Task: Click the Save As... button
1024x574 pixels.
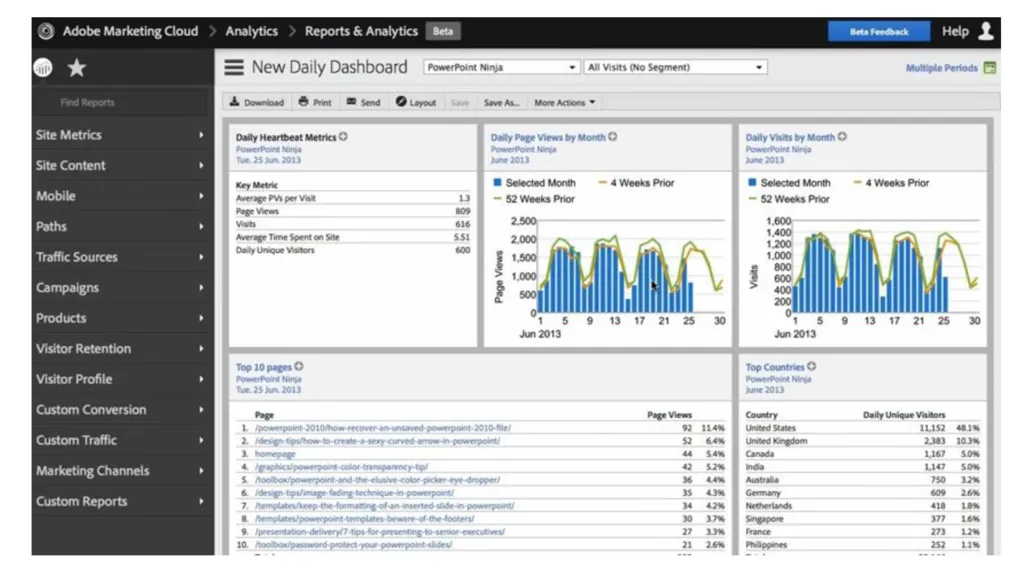Action: pyautogui.click(x=502, y=103)
